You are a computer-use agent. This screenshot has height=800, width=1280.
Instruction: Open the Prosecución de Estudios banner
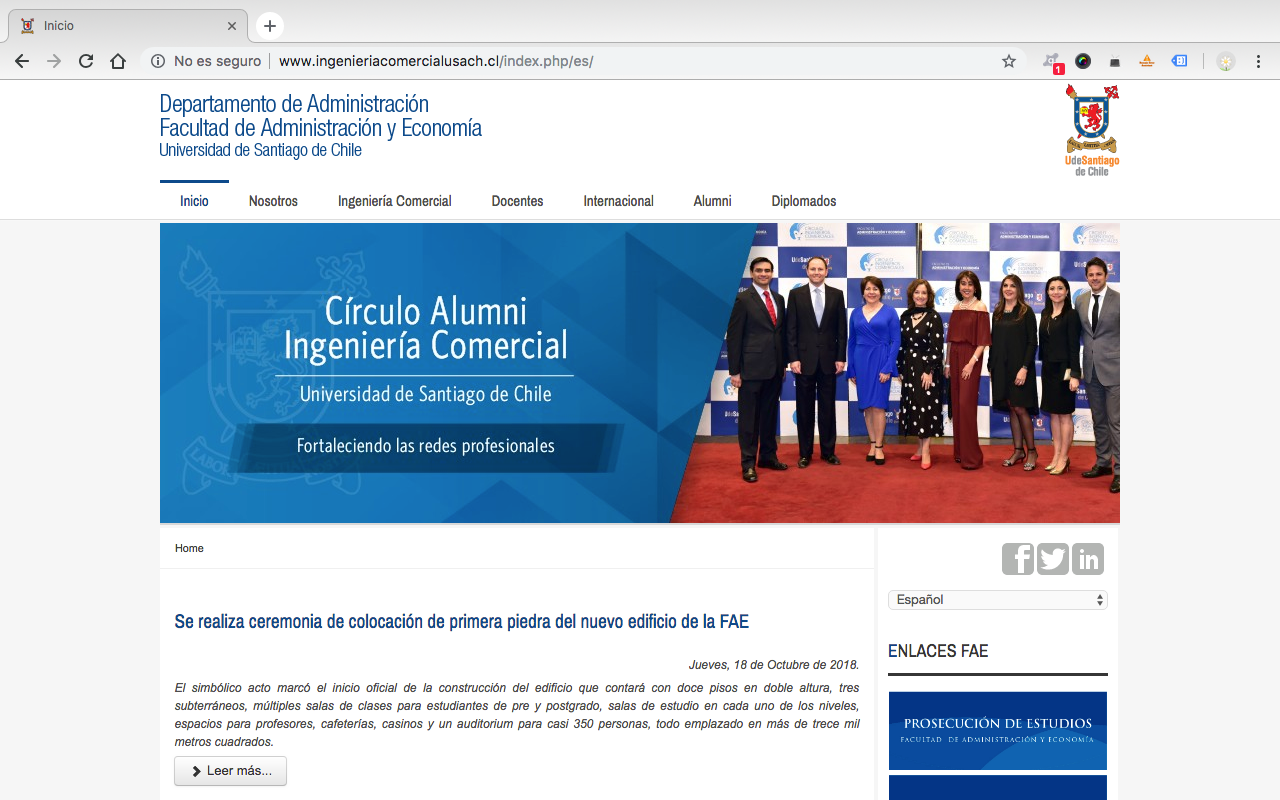(998, 731)
